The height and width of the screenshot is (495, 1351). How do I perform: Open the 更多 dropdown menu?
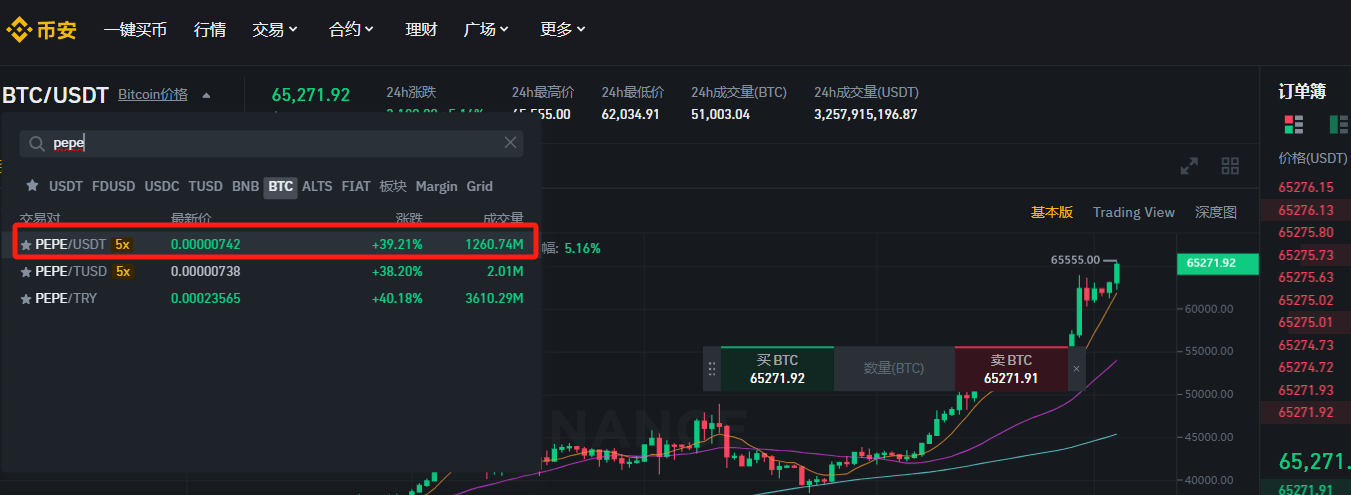(563, 29)
